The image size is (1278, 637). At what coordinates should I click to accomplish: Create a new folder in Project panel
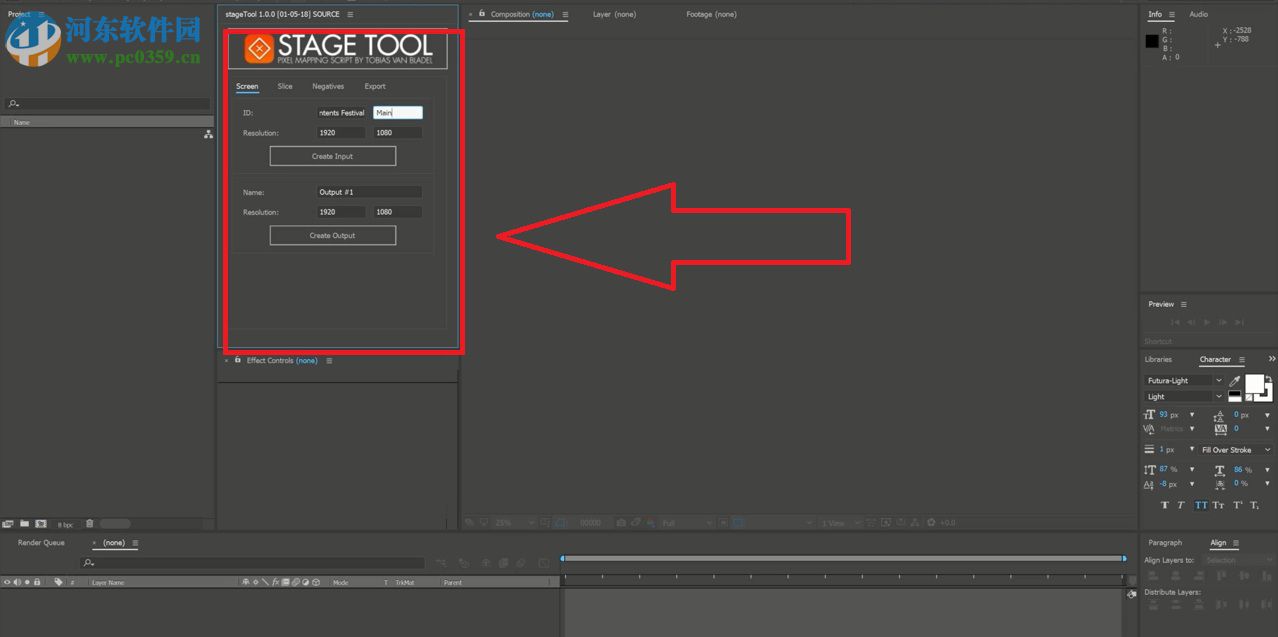24,523
